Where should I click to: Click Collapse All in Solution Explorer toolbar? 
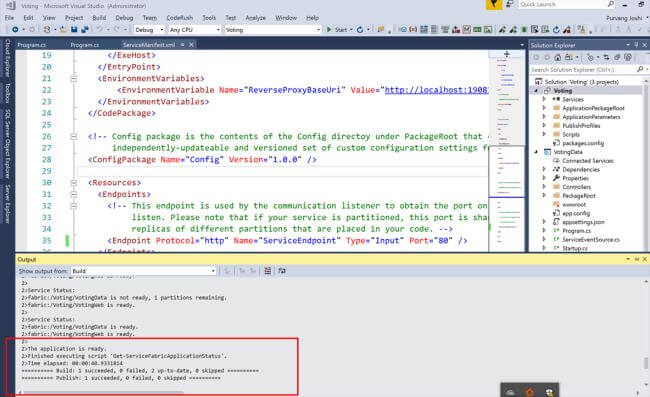pyautogui.click(x=617, y=57)
